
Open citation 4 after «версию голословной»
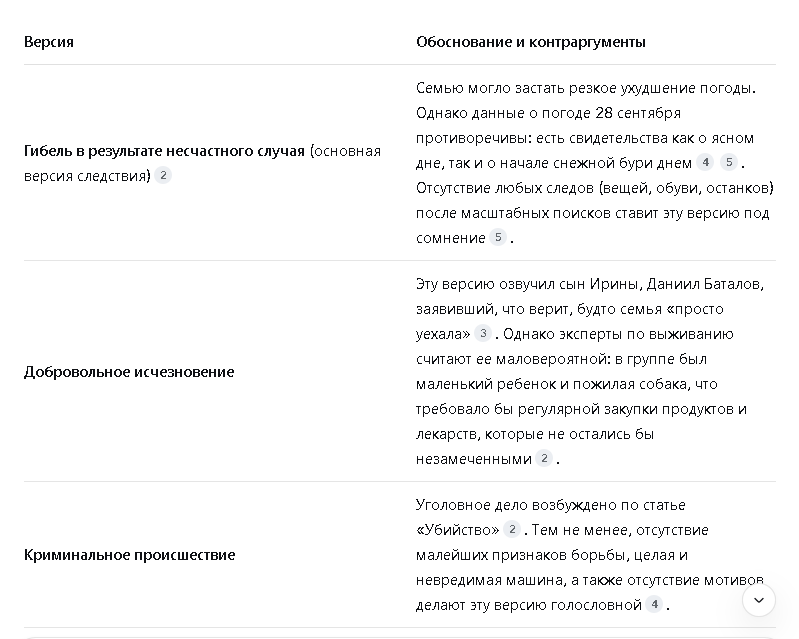(x=654, y=605)
